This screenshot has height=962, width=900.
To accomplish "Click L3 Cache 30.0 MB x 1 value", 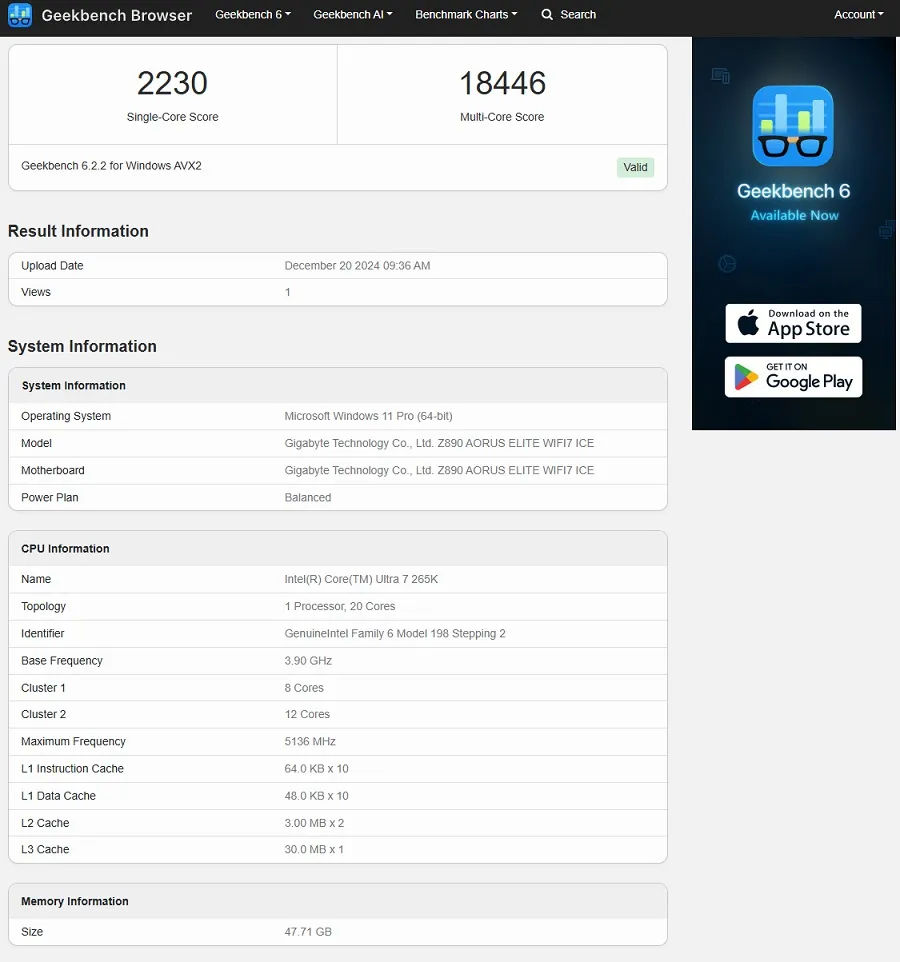I will point(313,849).
